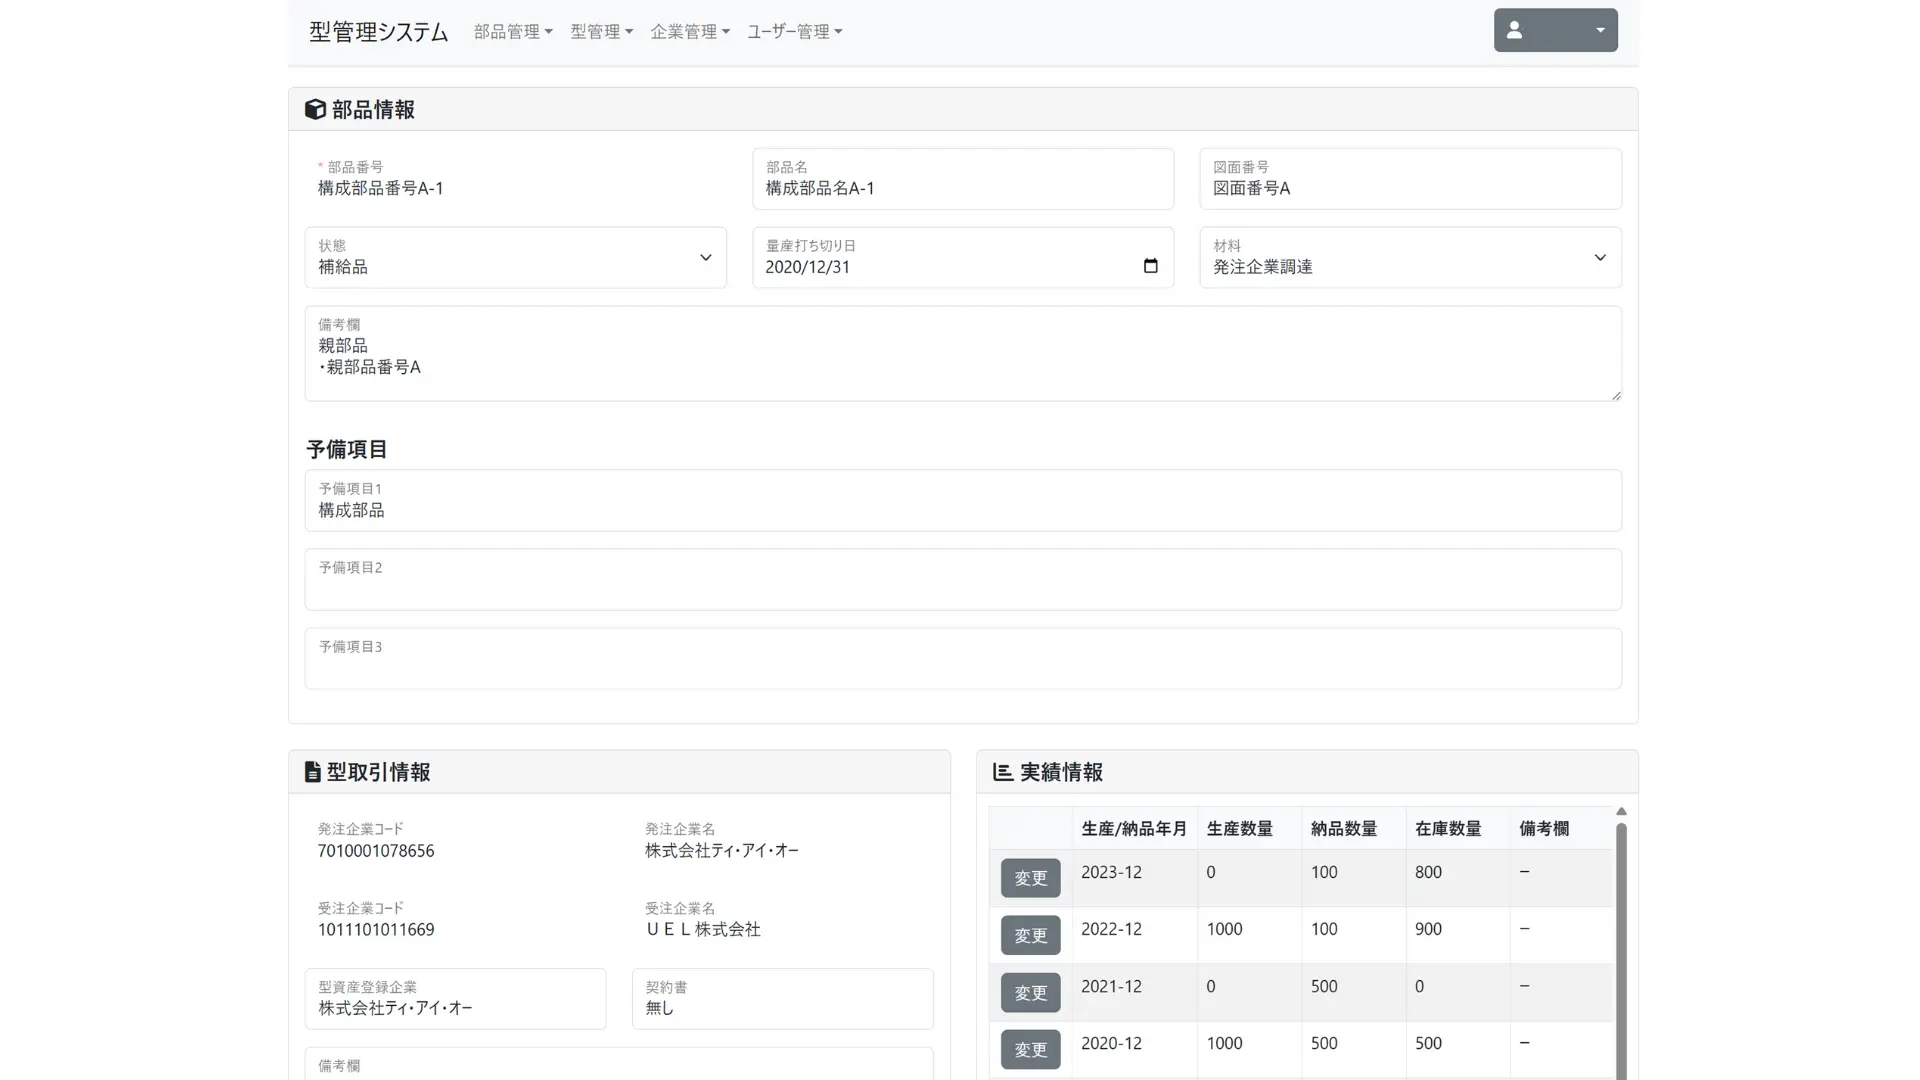Click 変更 for the 2020-12 row
The height and width of the screenshot is (1080, 1920).
[1030, 1049]
